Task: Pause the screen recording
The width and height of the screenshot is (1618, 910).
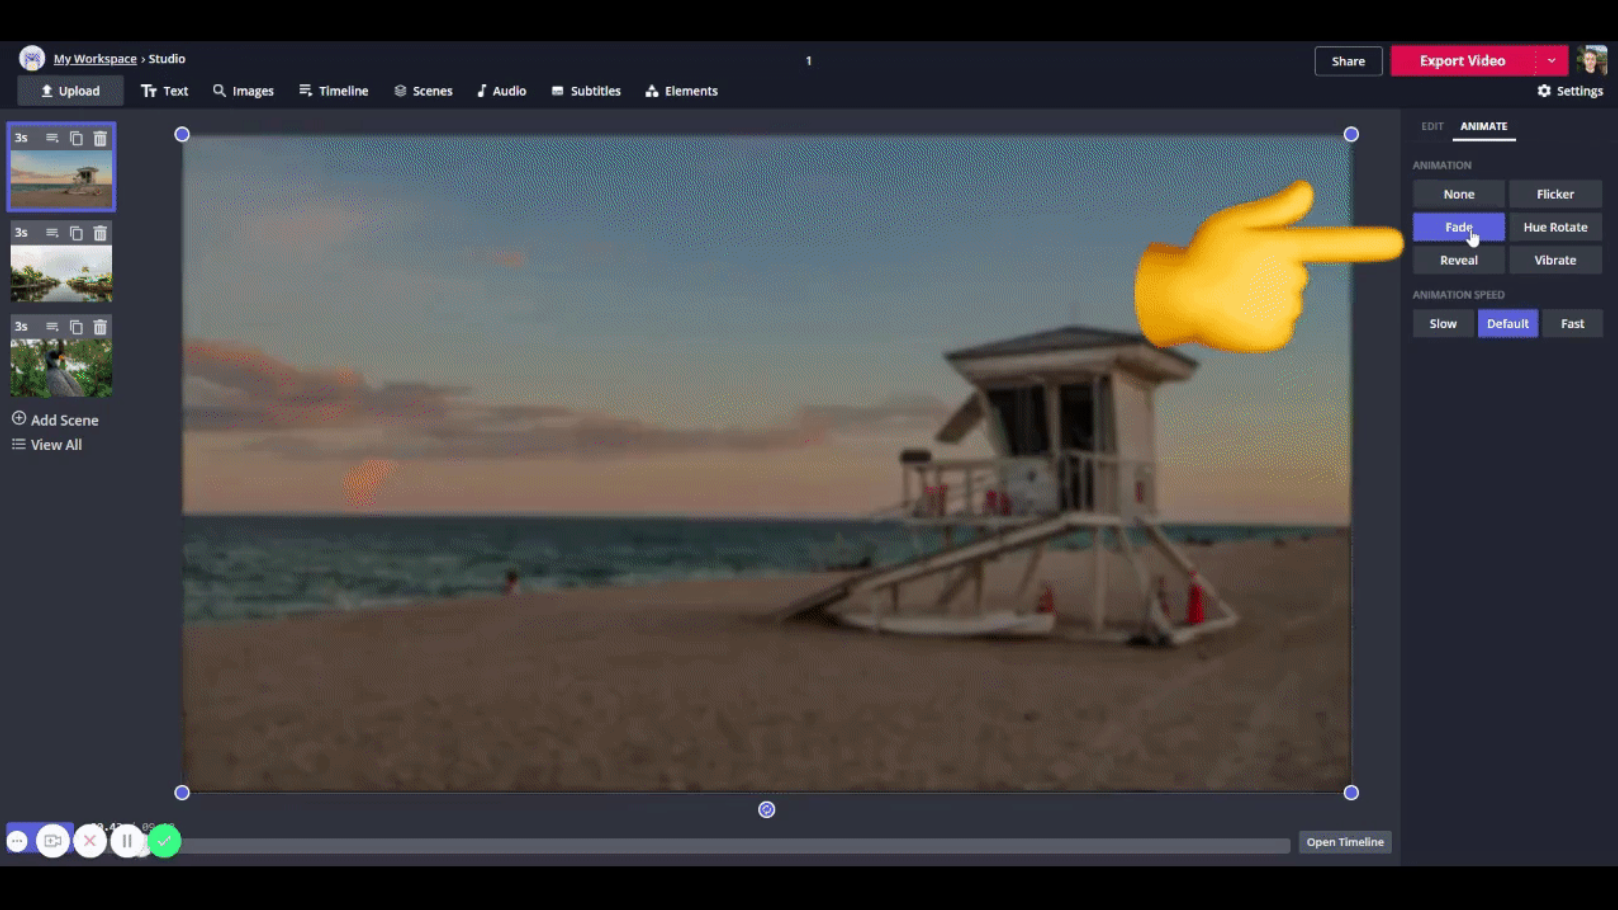Action: tap(127, 841)
